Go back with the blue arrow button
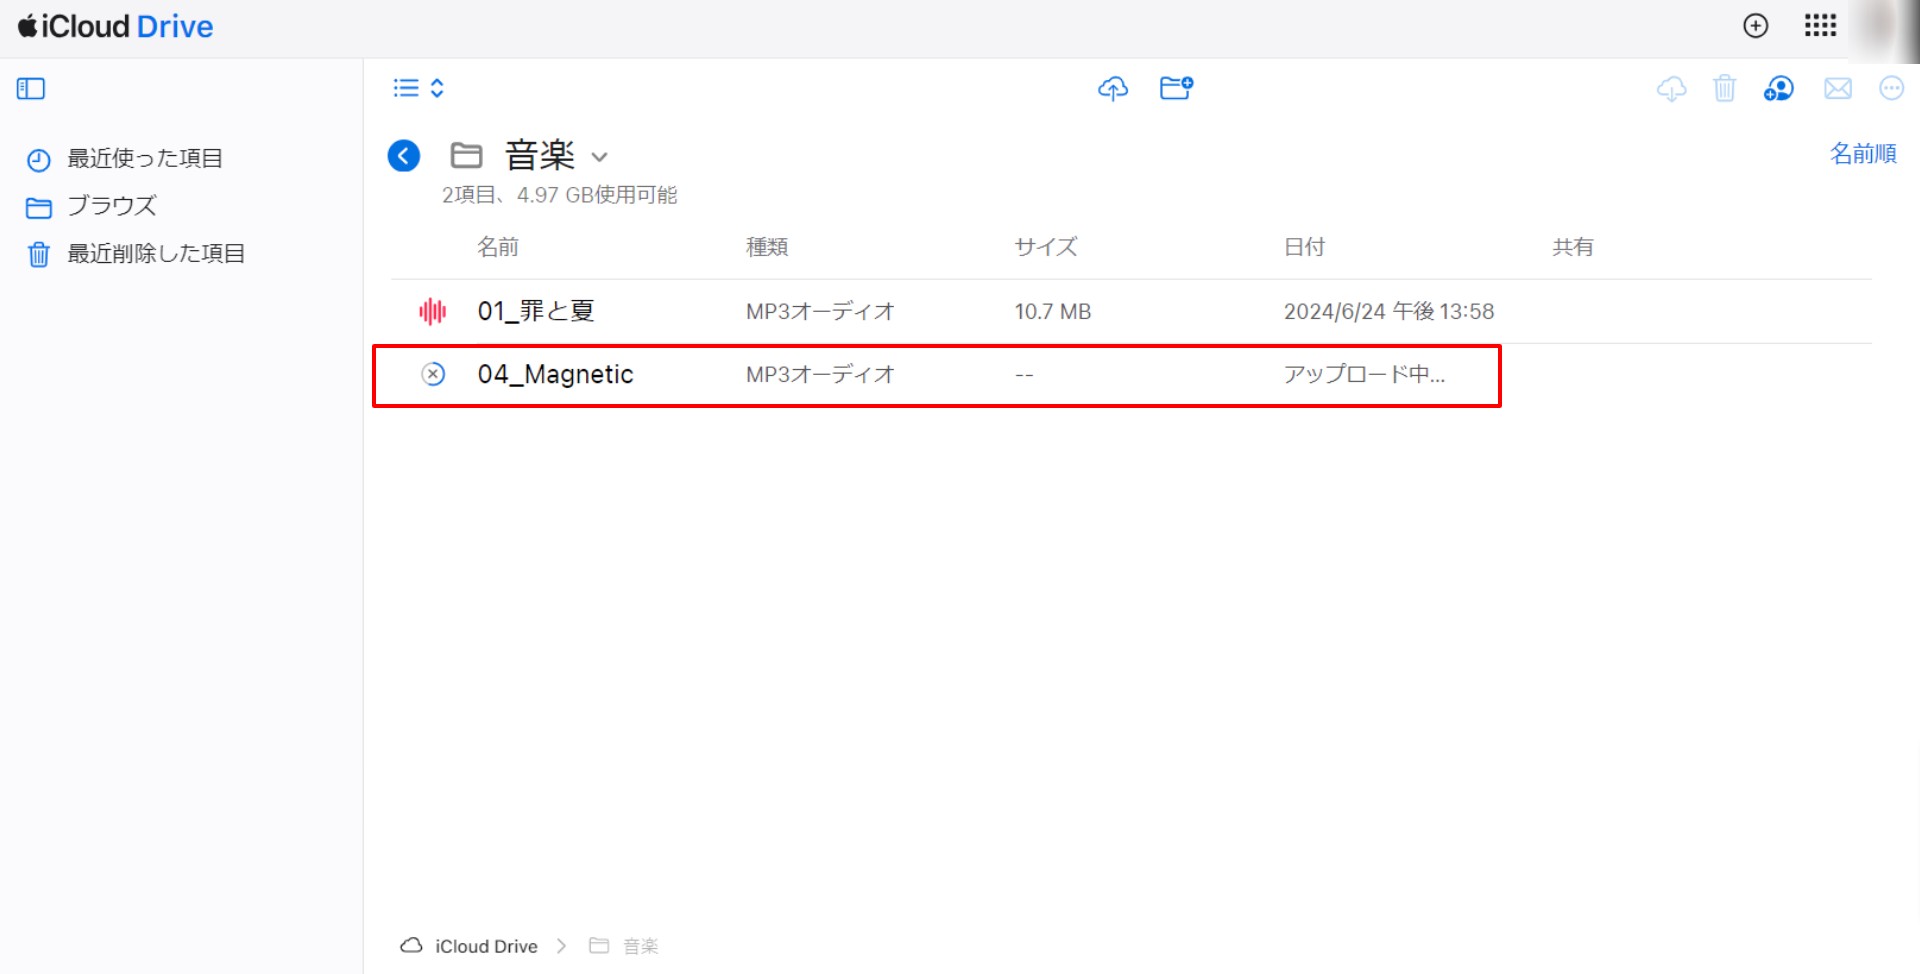 (x=404, y=156)
